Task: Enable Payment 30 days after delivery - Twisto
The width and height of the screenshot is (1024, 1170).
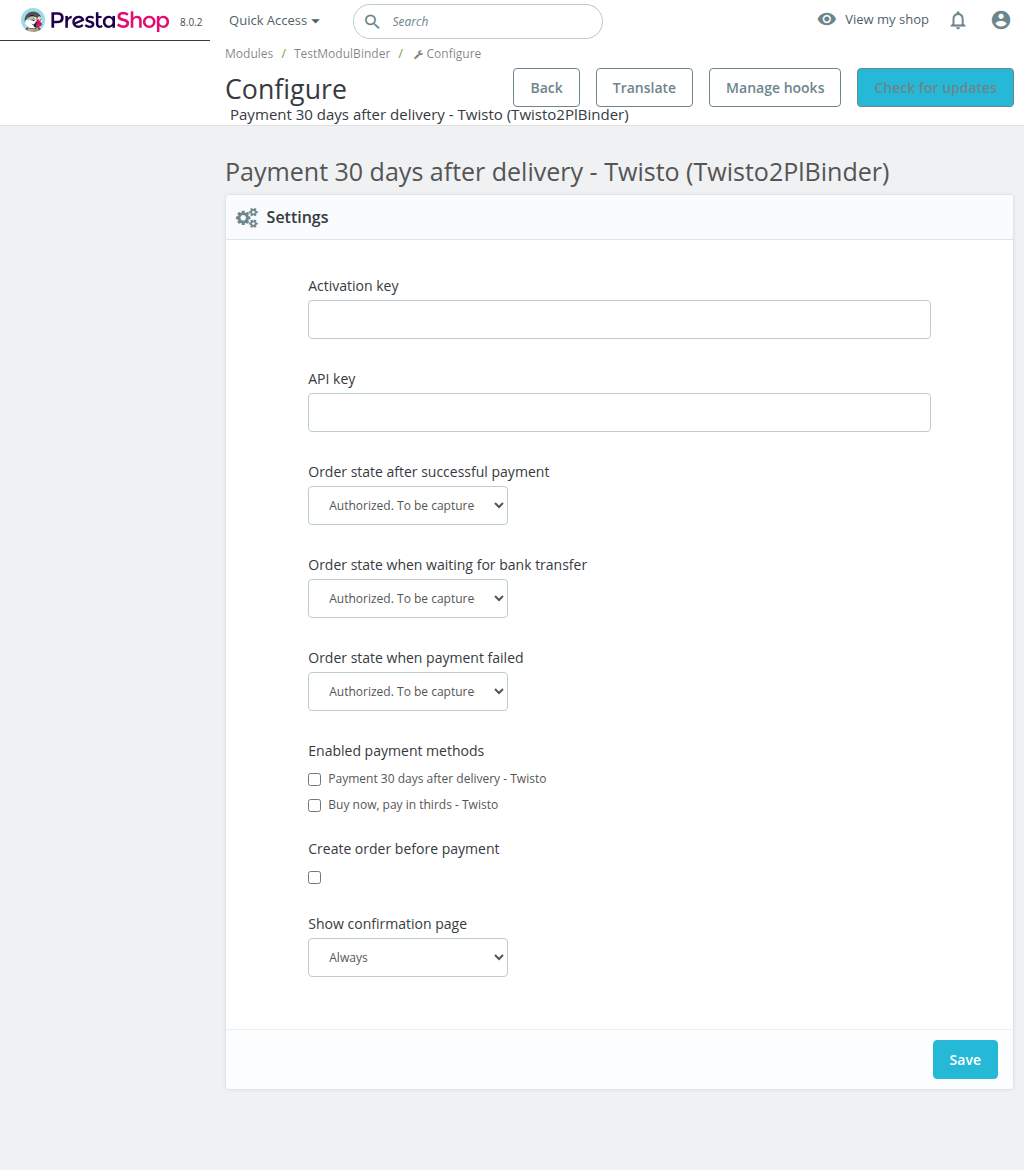Action: click(x=314, y=779)
